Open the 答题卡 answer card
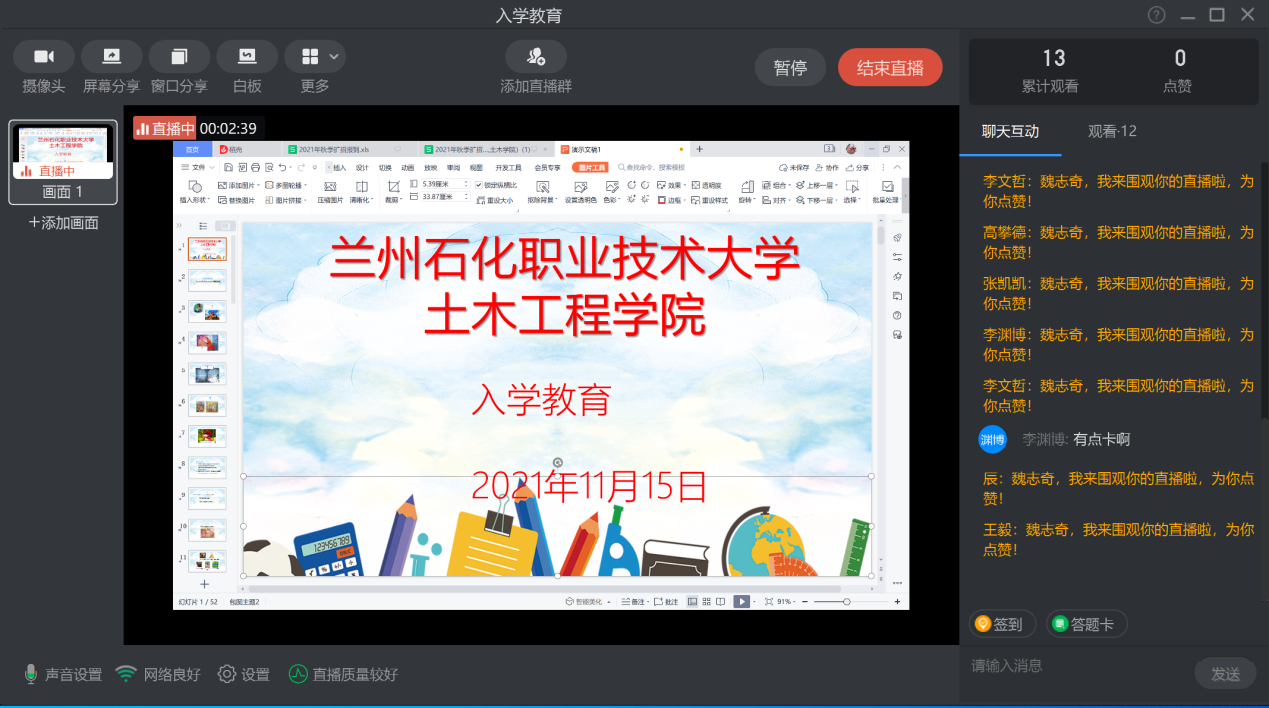1269x708 pixels. (x=1086, y=624)
